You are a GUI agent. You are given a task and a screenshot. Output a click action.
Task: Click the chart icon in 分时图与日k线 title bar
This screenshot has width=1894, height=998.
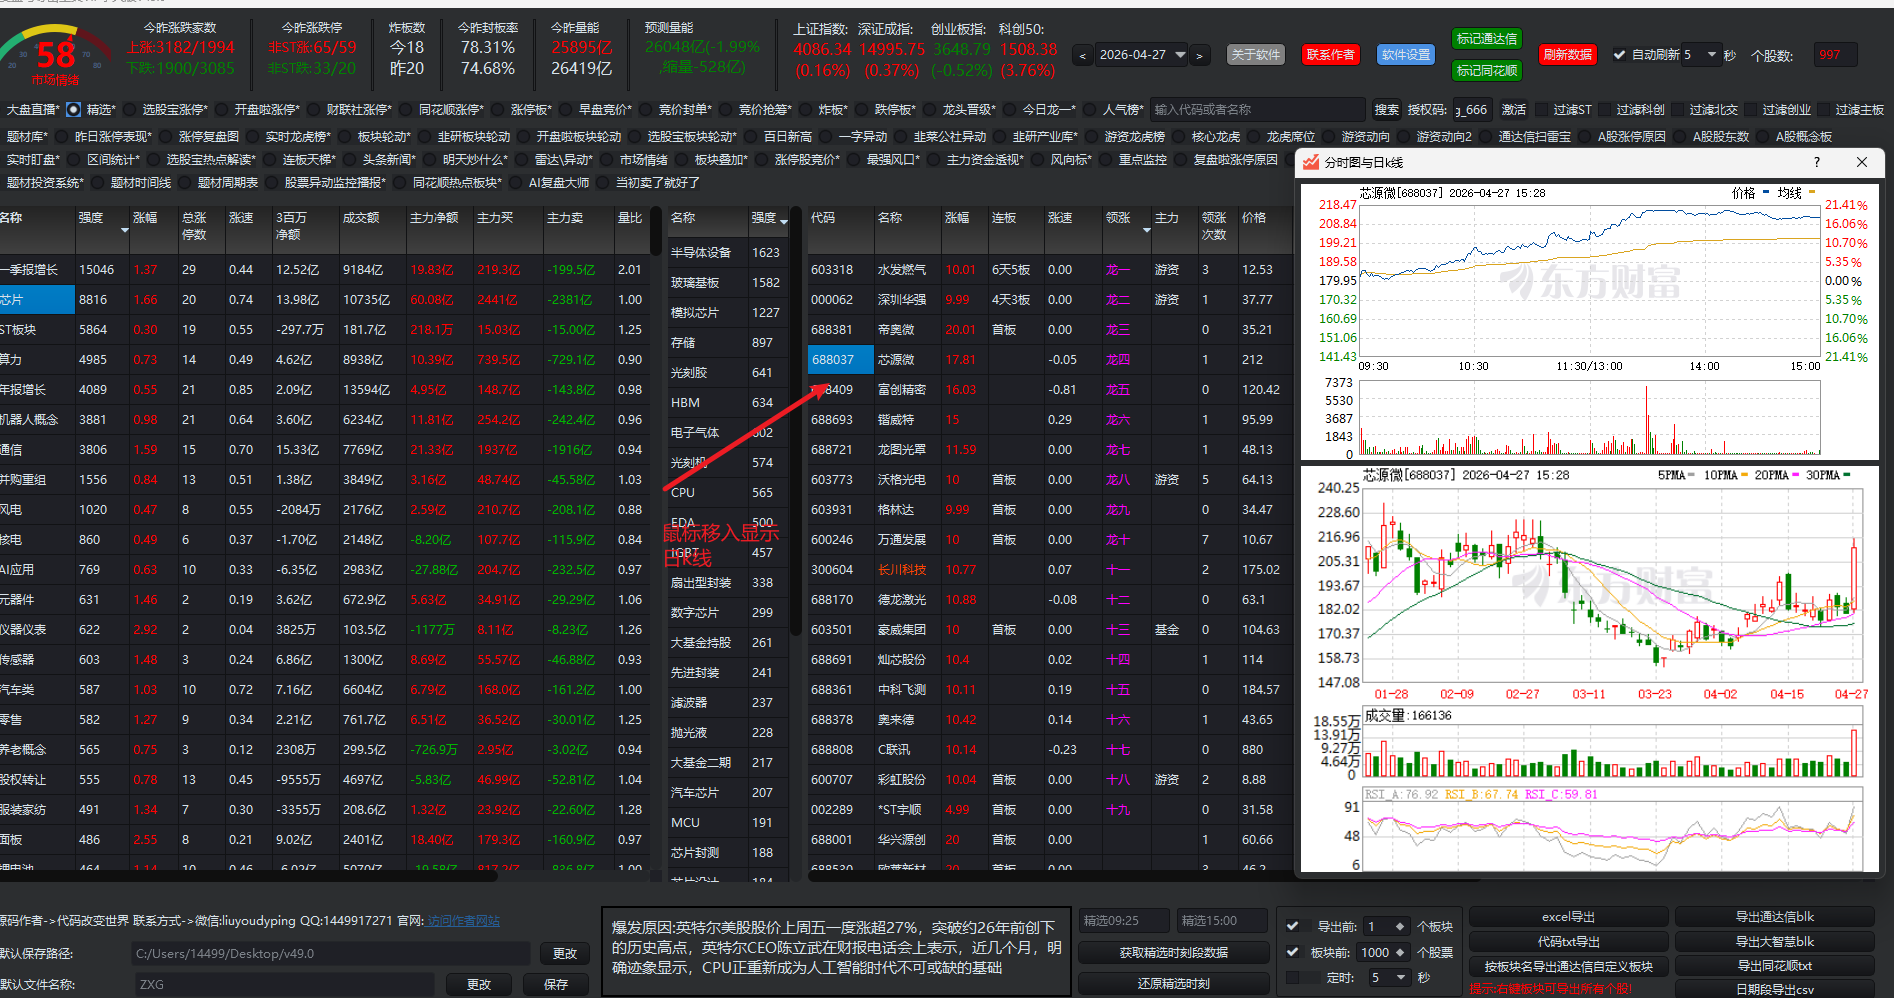[x=1311, y=162]
